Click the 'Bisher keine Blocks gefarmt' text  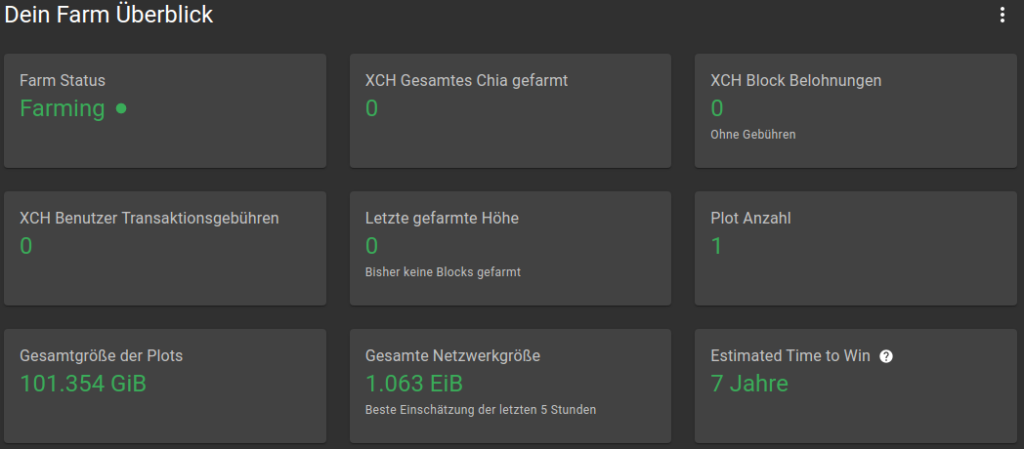[x=443, y=271]
